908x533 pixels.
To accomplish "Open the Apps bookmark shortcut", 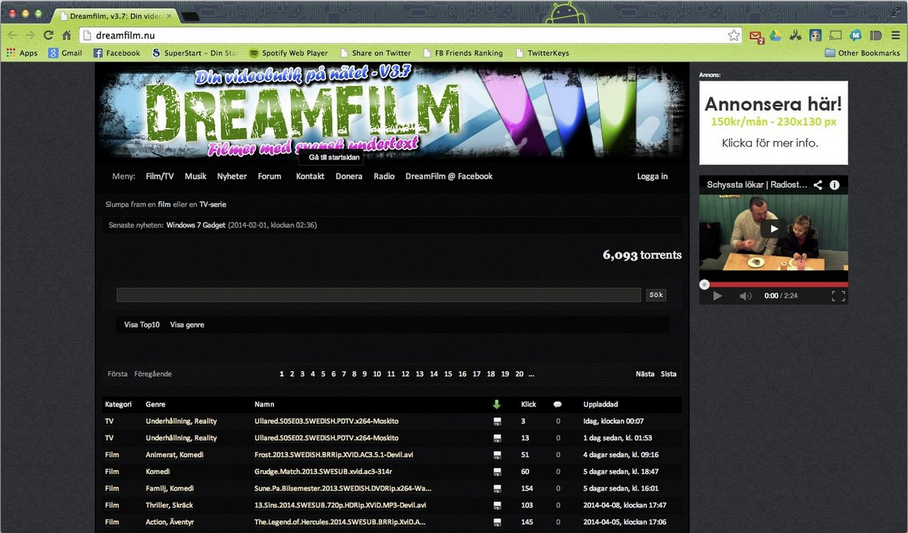I will (x=21, y=53).
